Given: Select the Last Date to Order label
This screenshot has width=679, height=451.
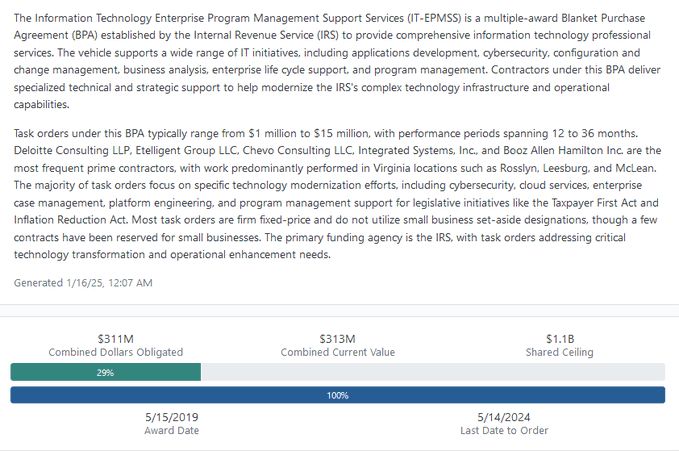Looking at the screenshot, I should point(503,430).
